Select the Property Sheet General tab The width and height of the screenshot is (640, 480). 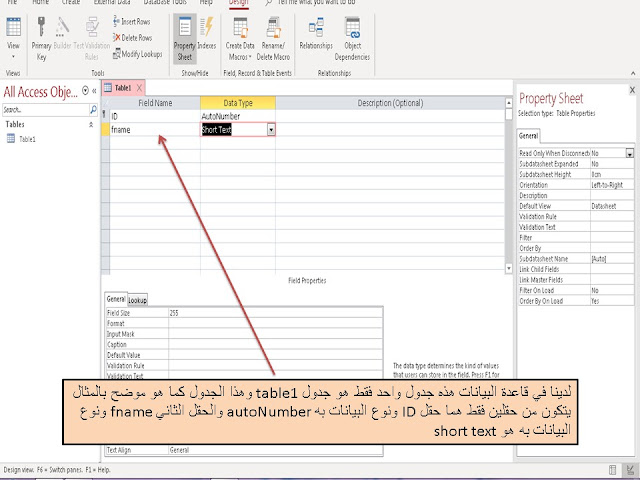(x=529, y=136)
